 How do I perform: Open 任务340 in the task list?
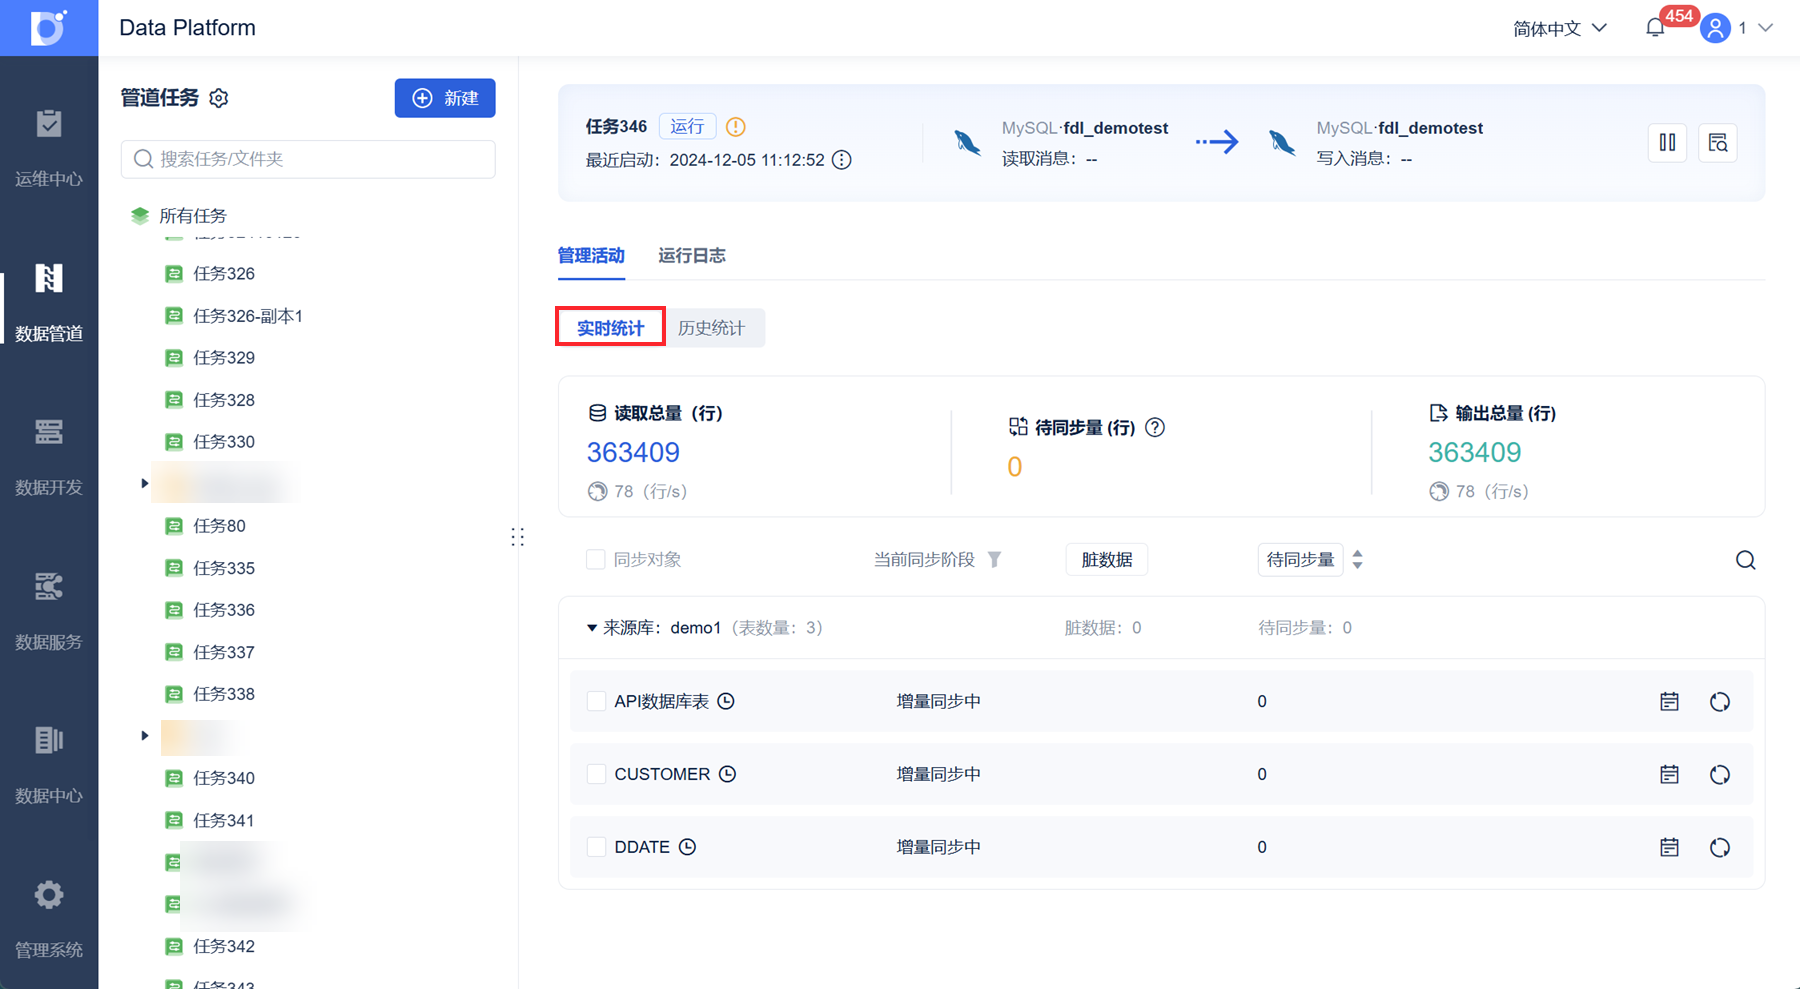pyautogui.click(x=224, y=778)
